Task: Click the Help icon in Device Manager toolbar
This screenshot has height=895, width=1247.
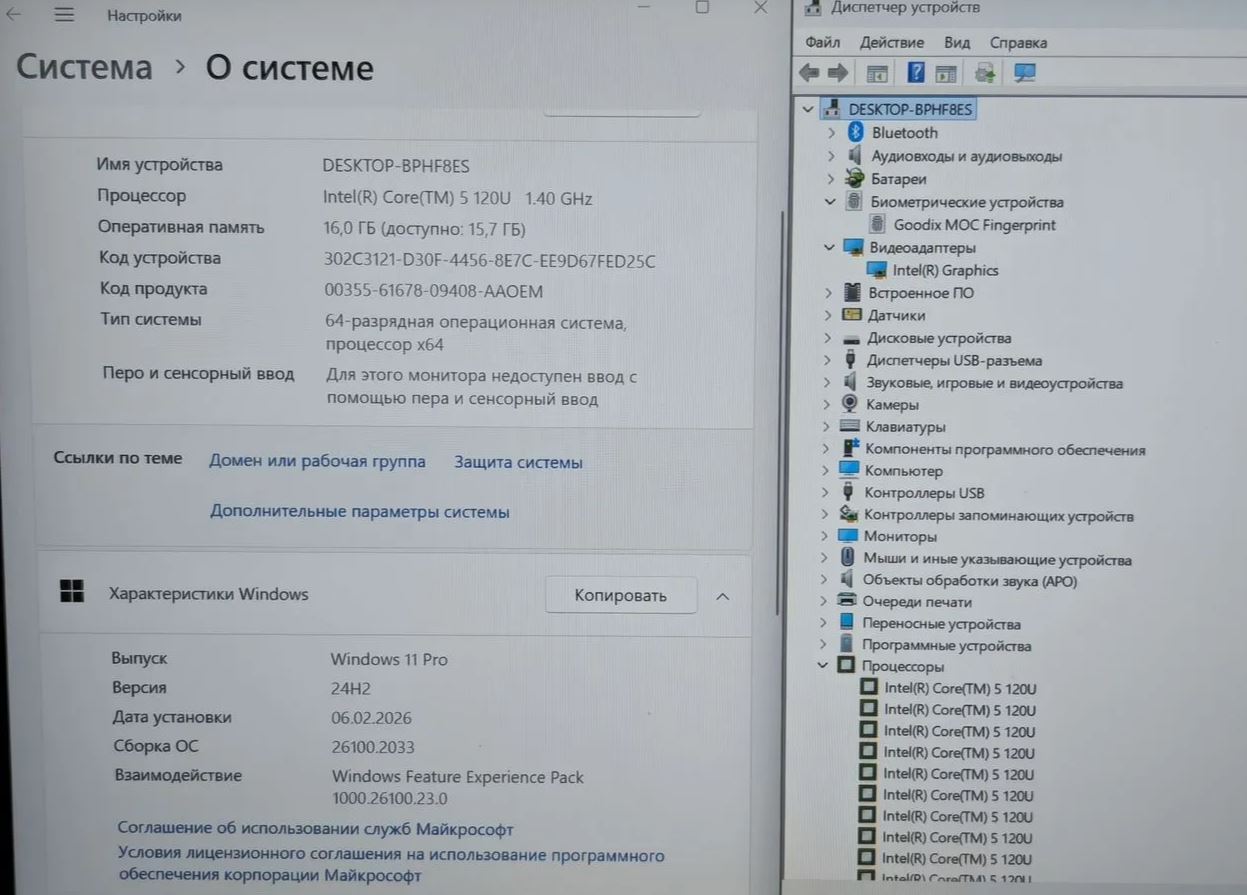Action: click(x=915, y=73)
